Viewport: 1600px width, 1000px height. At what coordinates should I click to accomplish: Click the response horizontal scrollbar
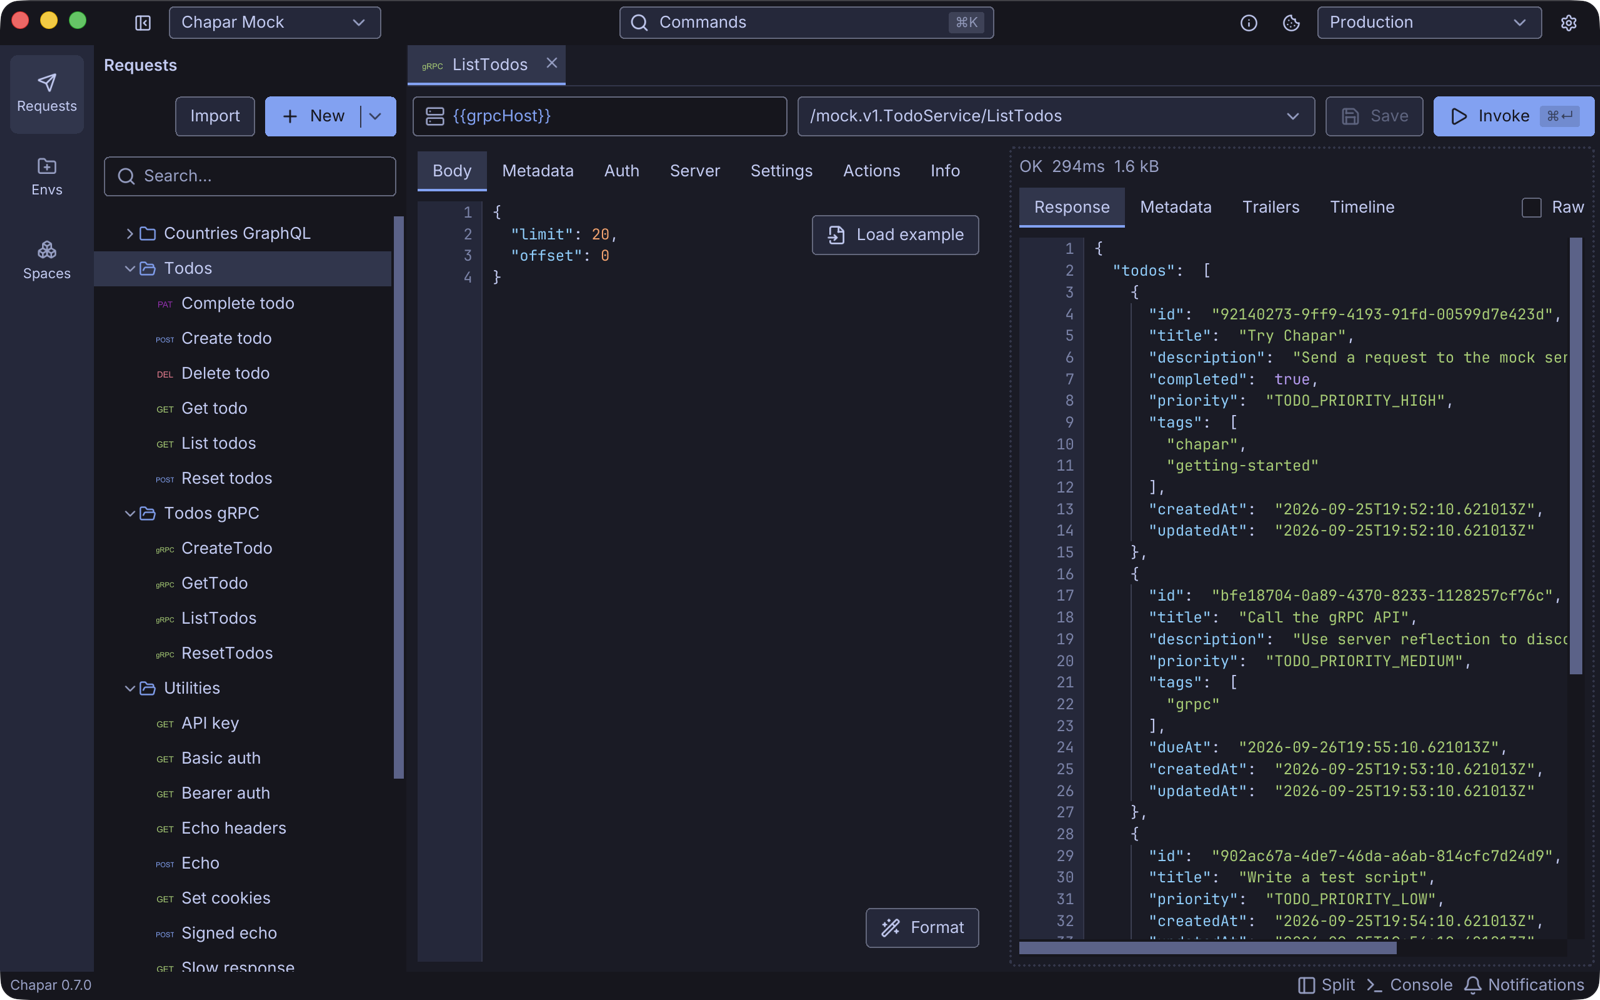[x=1208, y=948]
